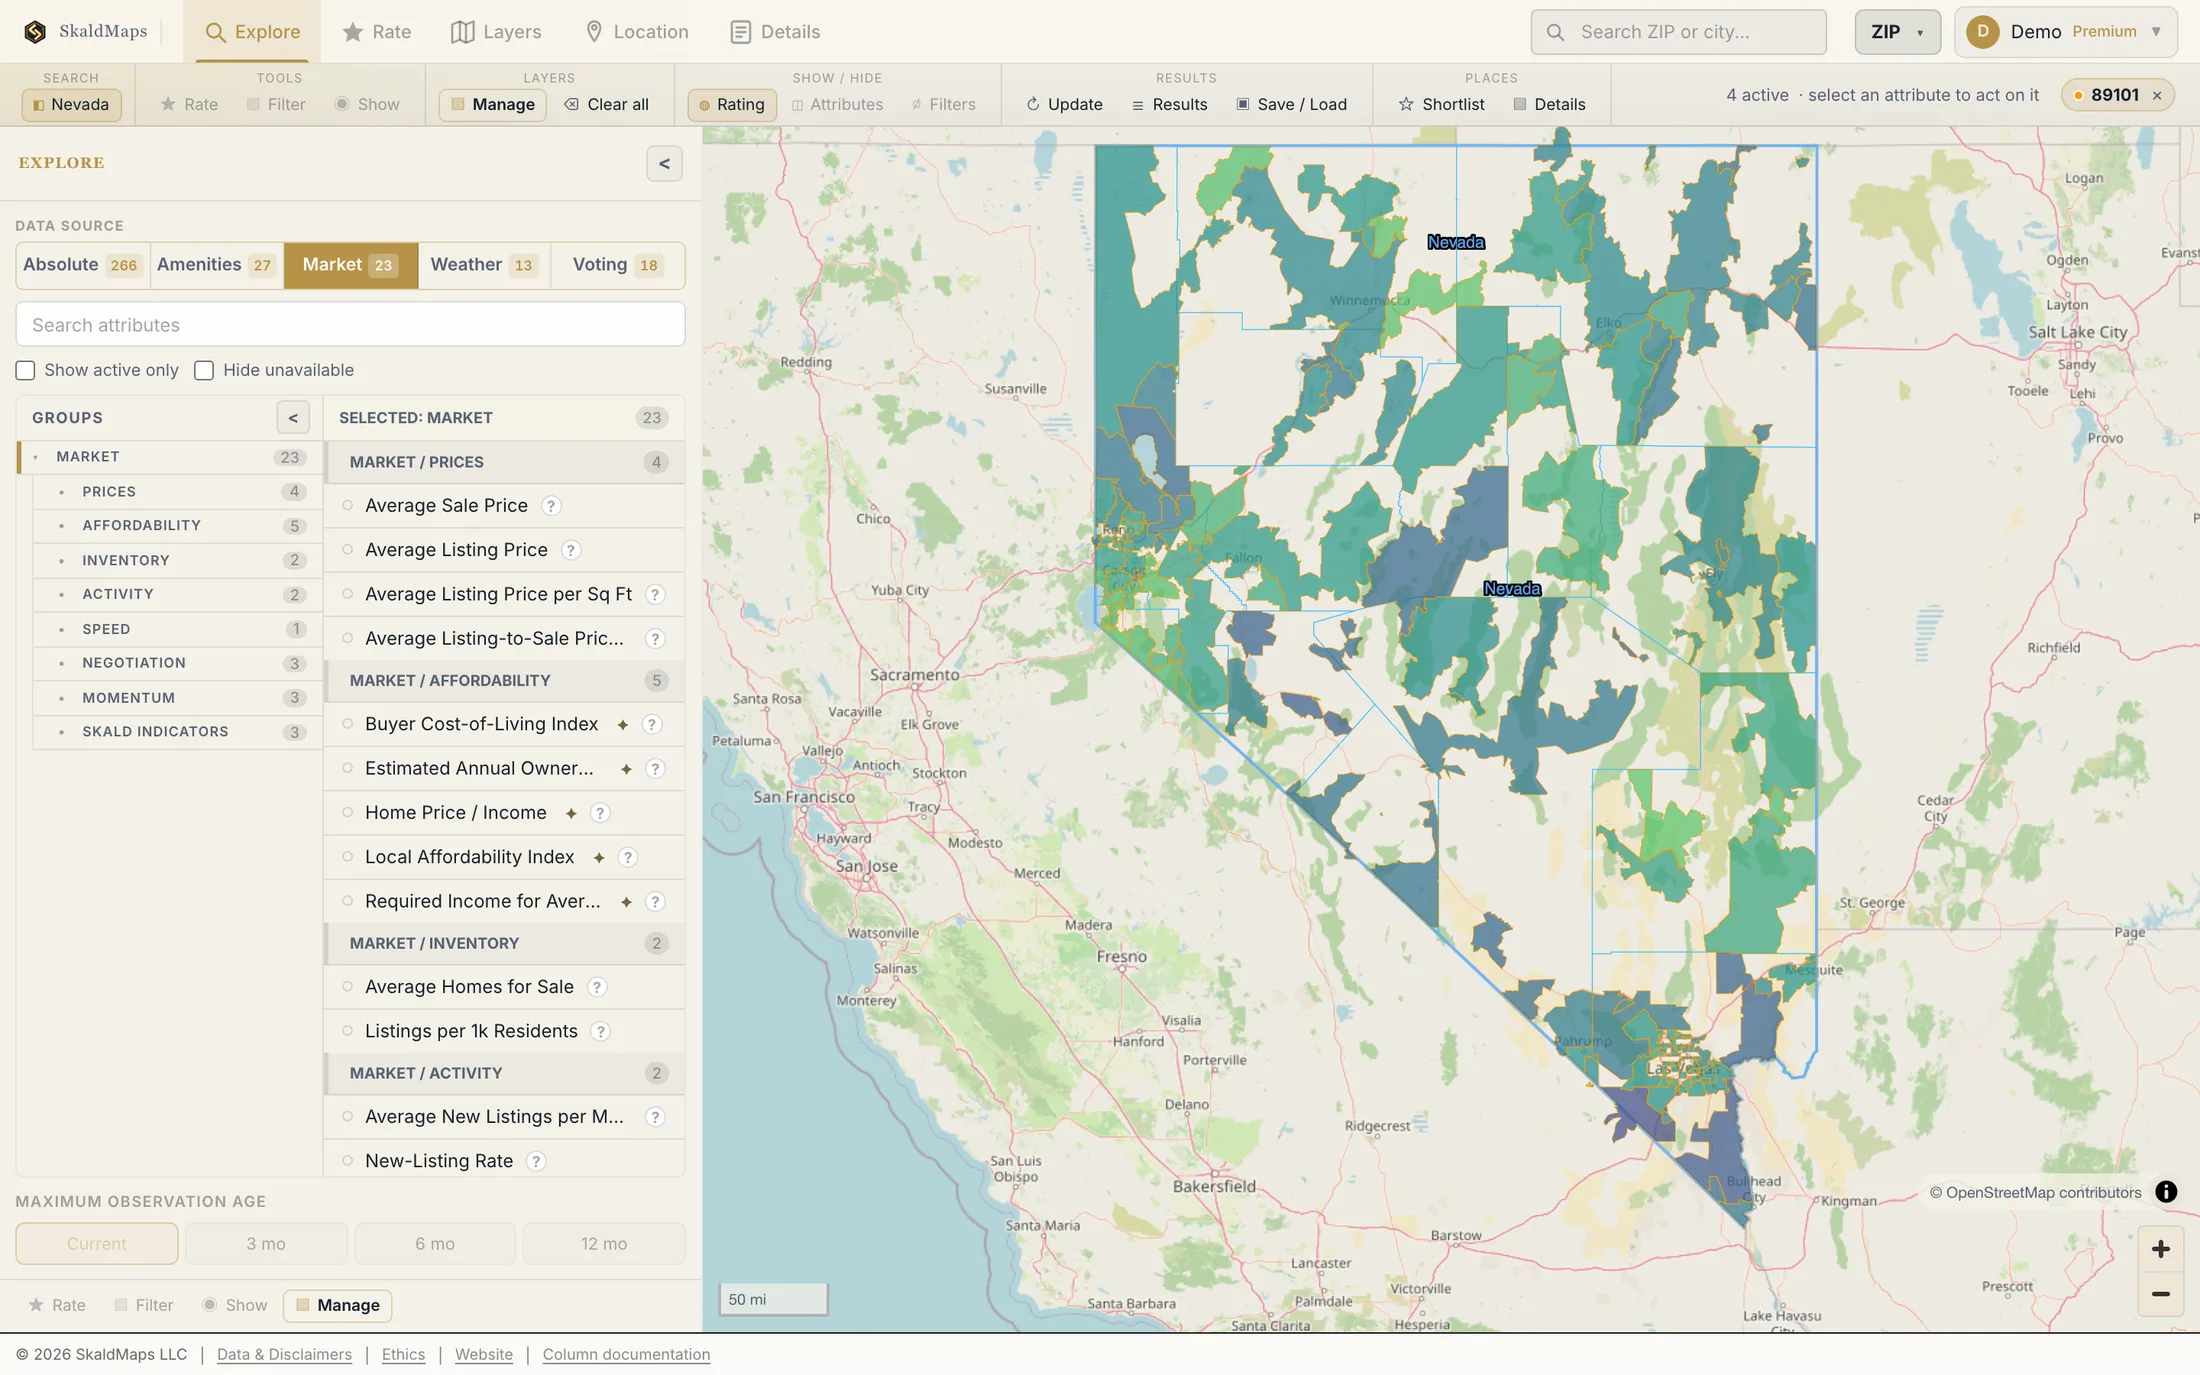Click the SKALD INDICATORS subgroup

click(176, 732)
